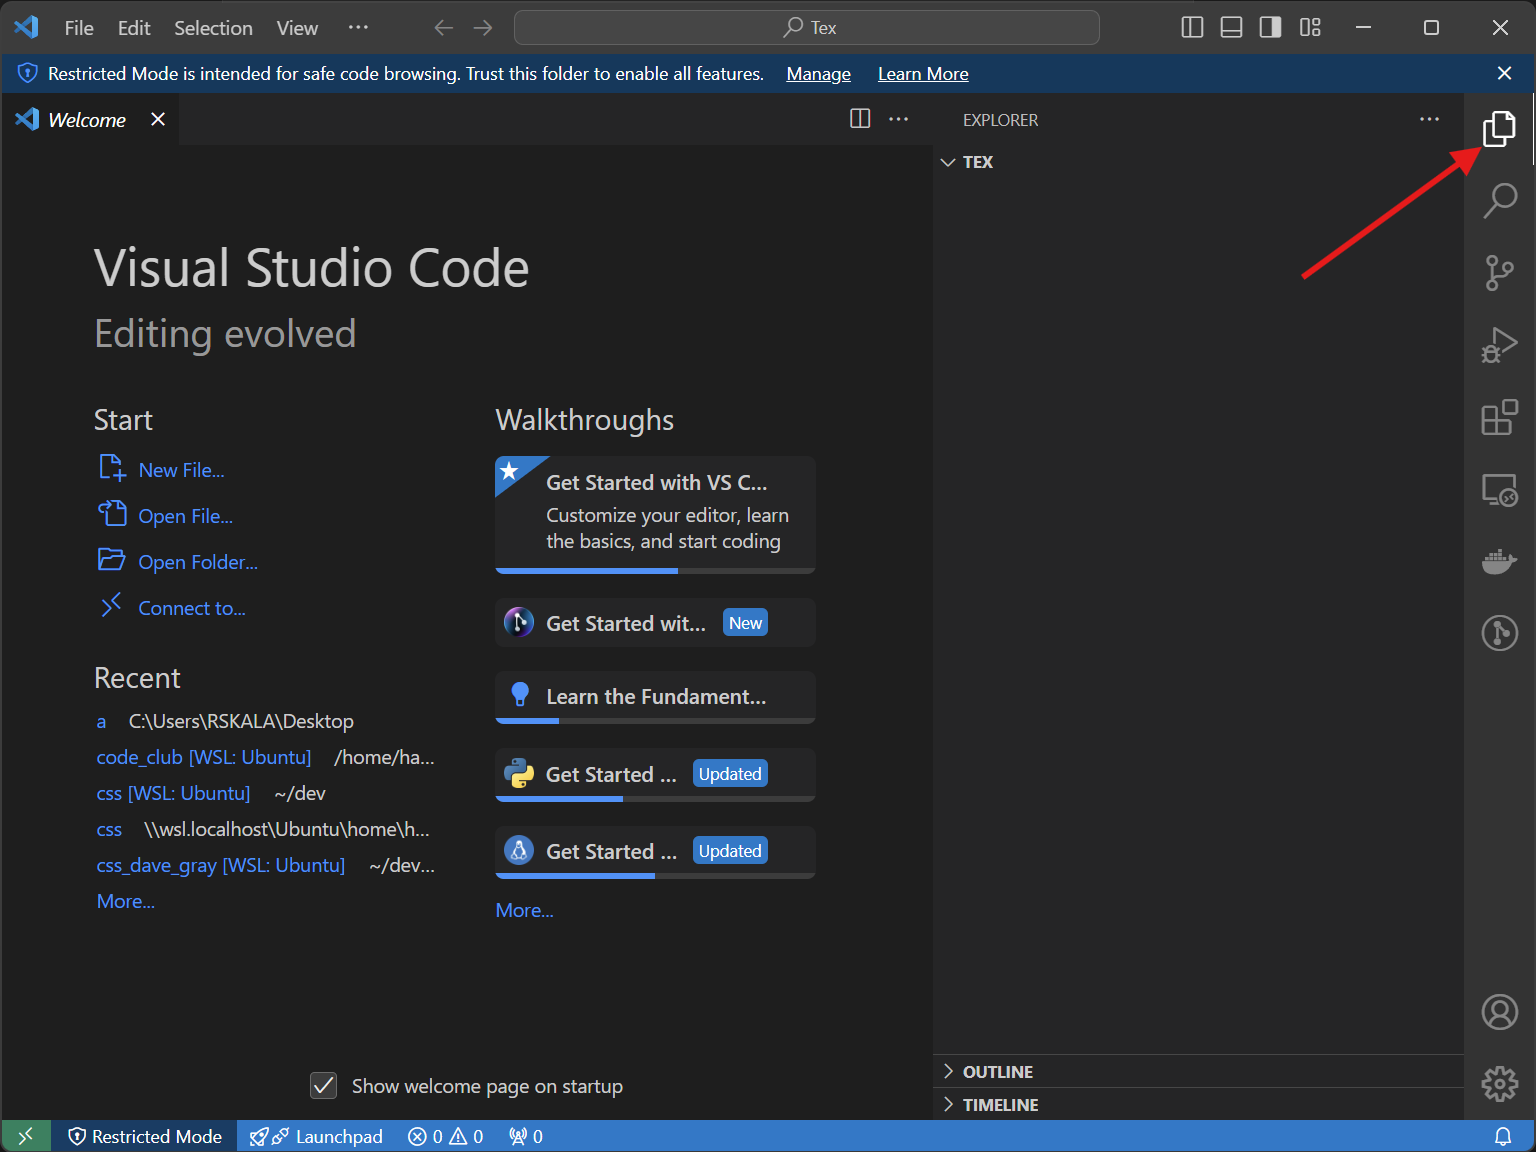Open the Accounts icon
1536x1152 pixels.
coord(1499,1012)
